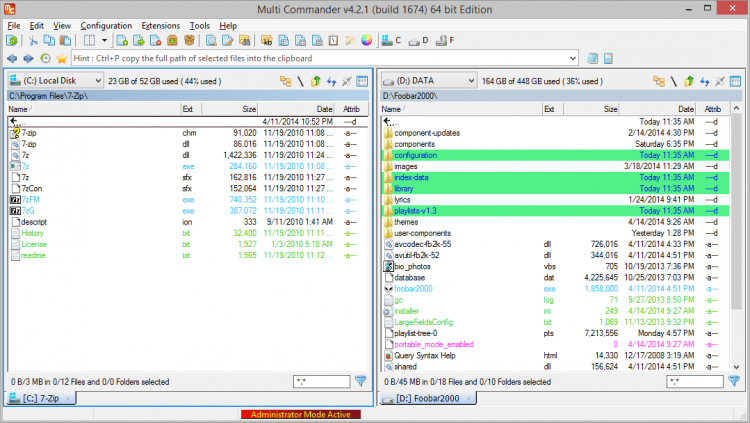
Task: Click the Back navigation arrow
Action: click(12, 58)
